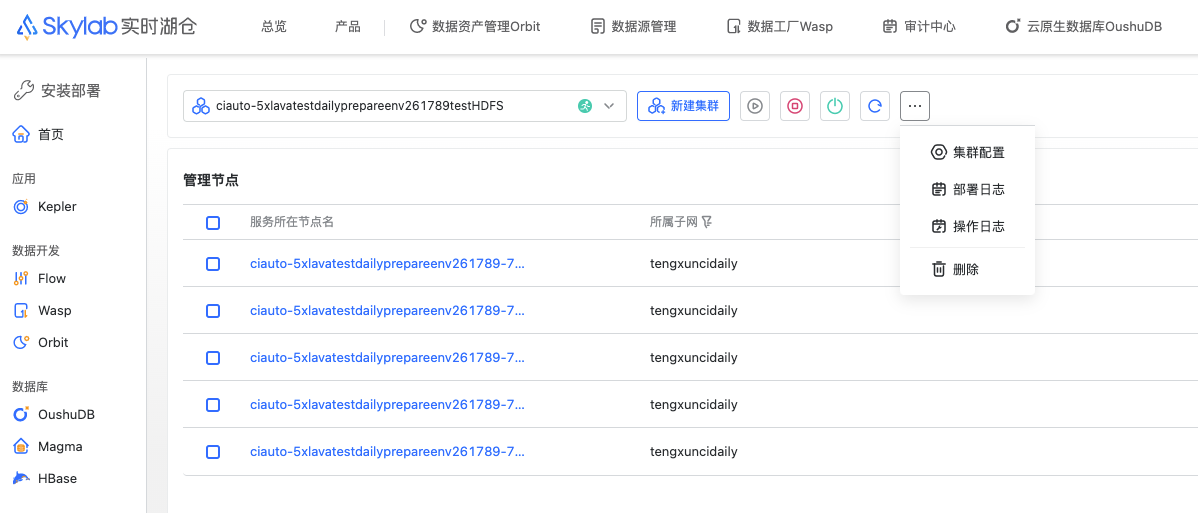The image size is (1198, 513).
Task: Click the Skylab logo icon
Action: (27, 27)
